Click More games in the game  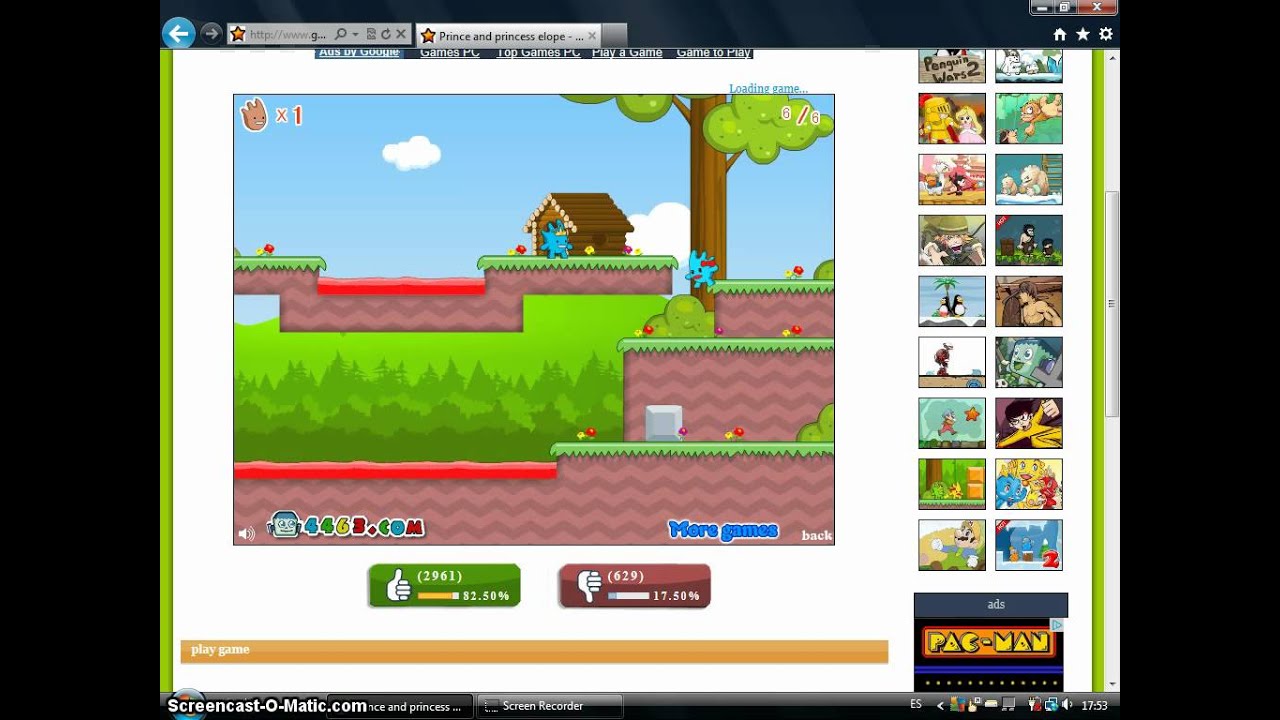pos(723,530)
